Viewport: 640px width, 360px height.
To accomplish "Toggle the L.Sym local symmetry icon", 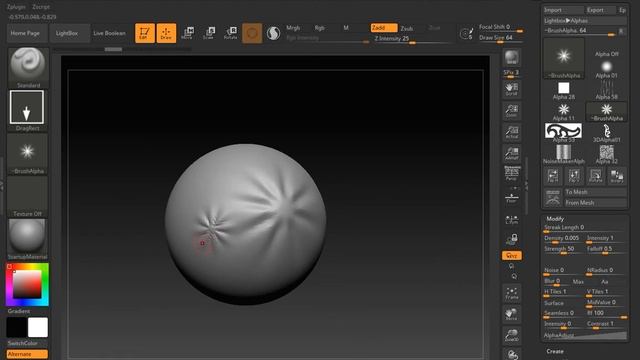I will pos(511,220).
